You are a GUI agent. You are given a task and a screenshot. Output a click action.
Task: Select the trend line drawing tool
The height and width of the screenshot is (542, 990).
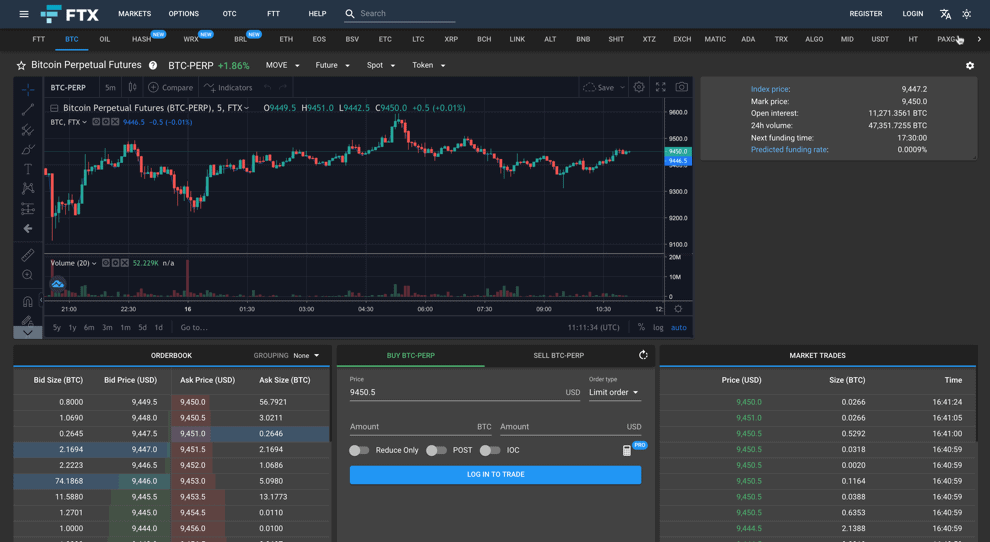[28, 110]
